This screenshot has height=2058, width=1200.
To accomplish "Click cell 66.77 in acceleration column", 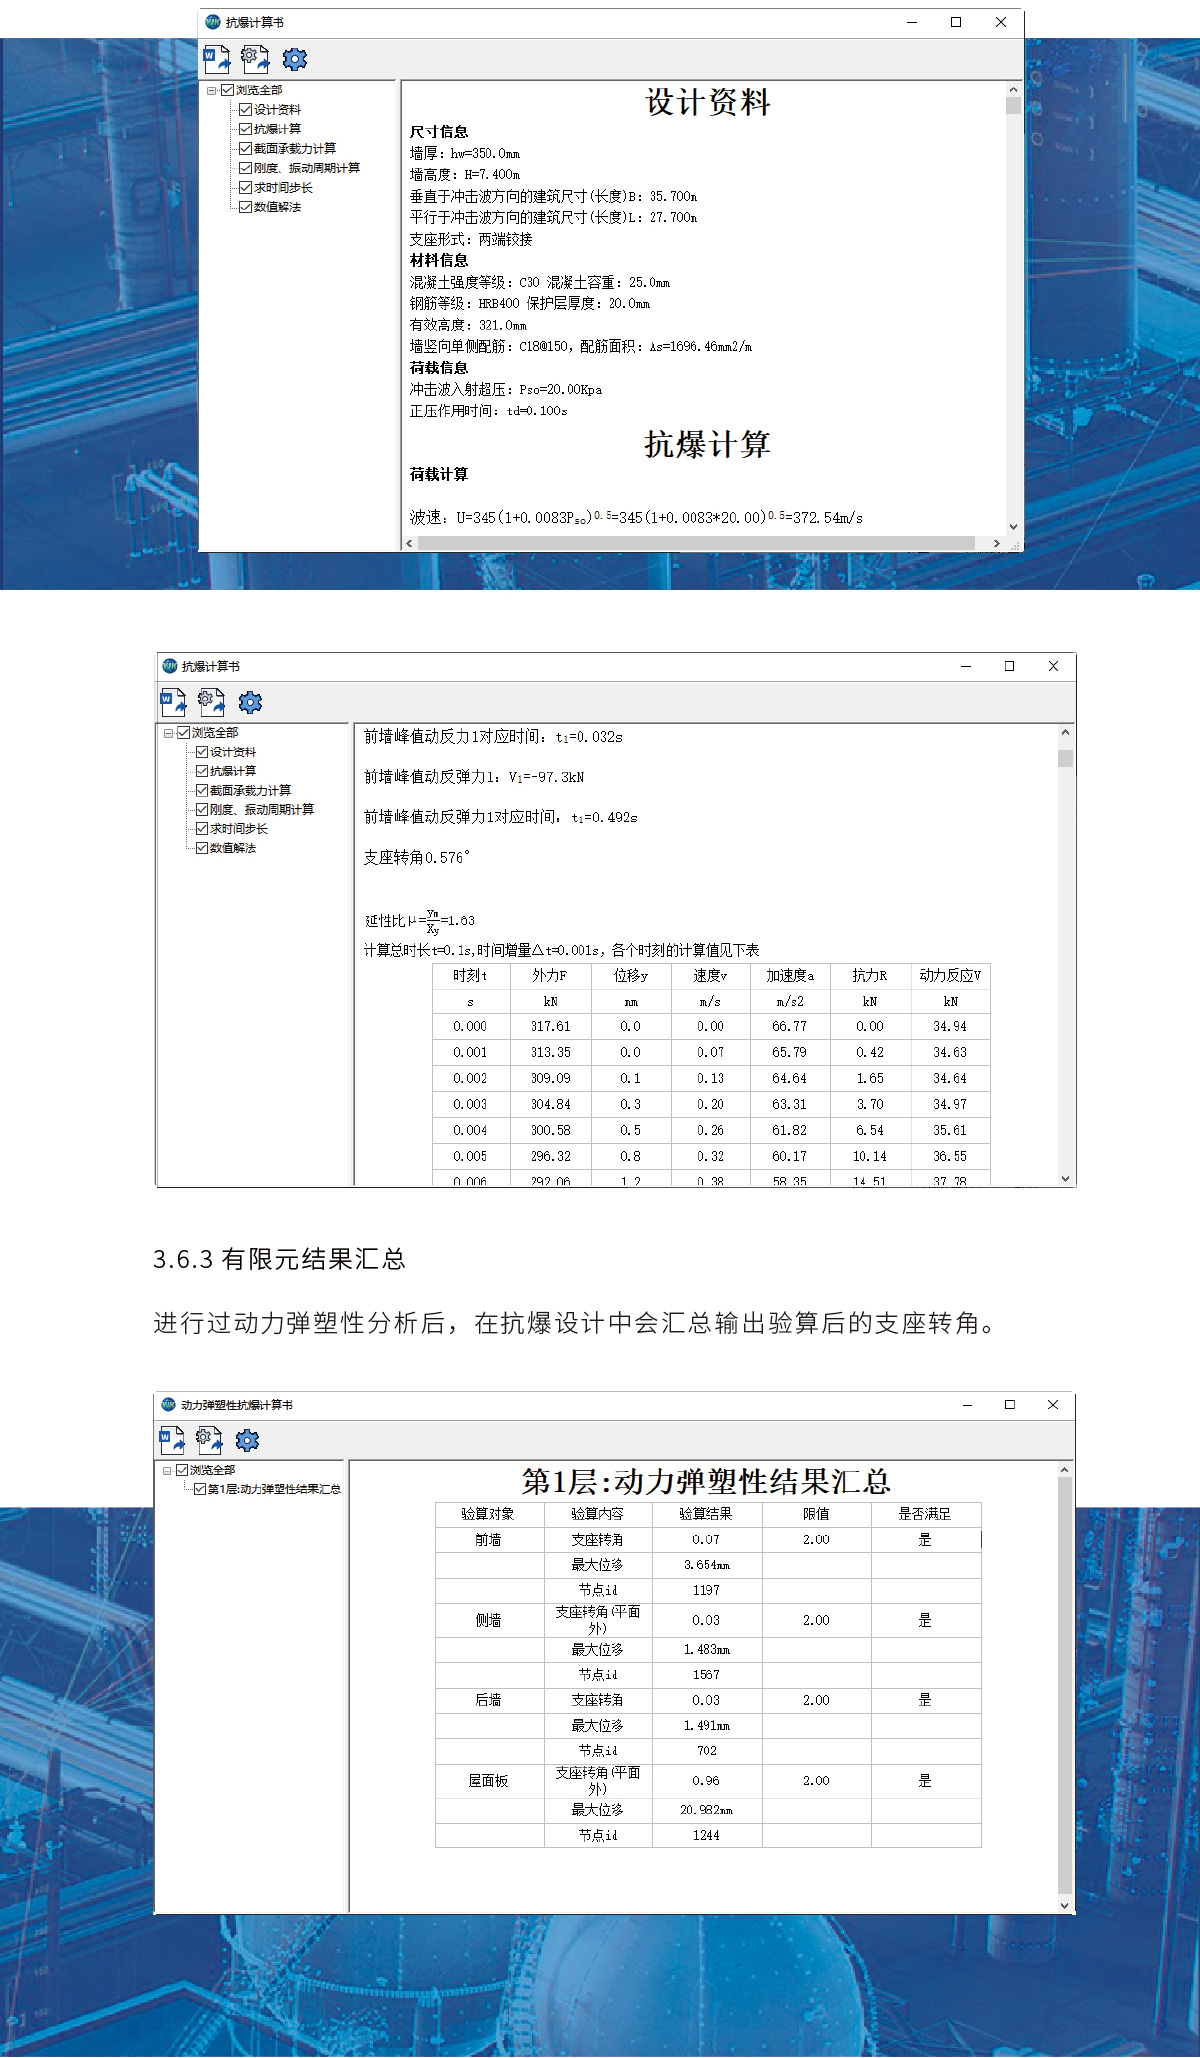I will (789, 1026).
